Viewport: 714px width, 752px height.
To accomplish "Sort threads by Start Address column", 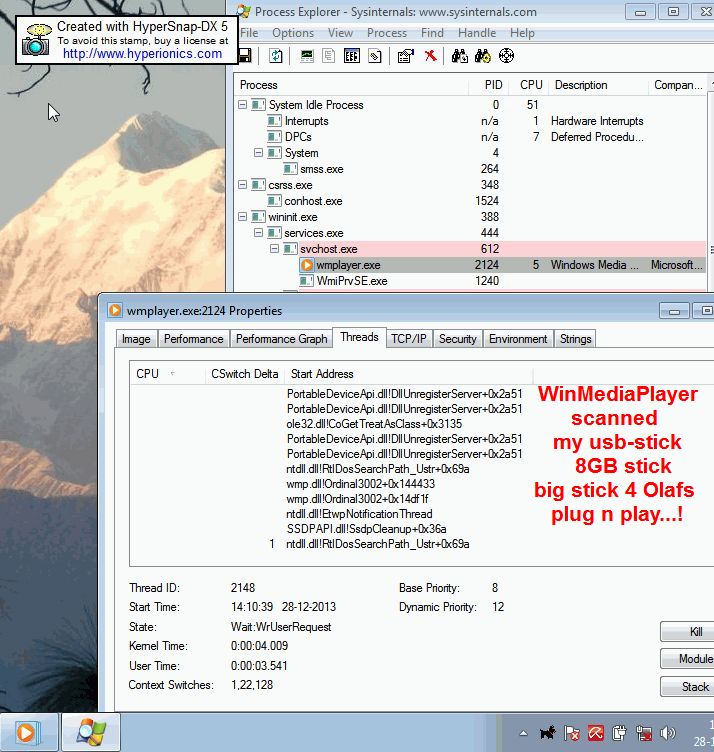I will (x=409, y=374).
